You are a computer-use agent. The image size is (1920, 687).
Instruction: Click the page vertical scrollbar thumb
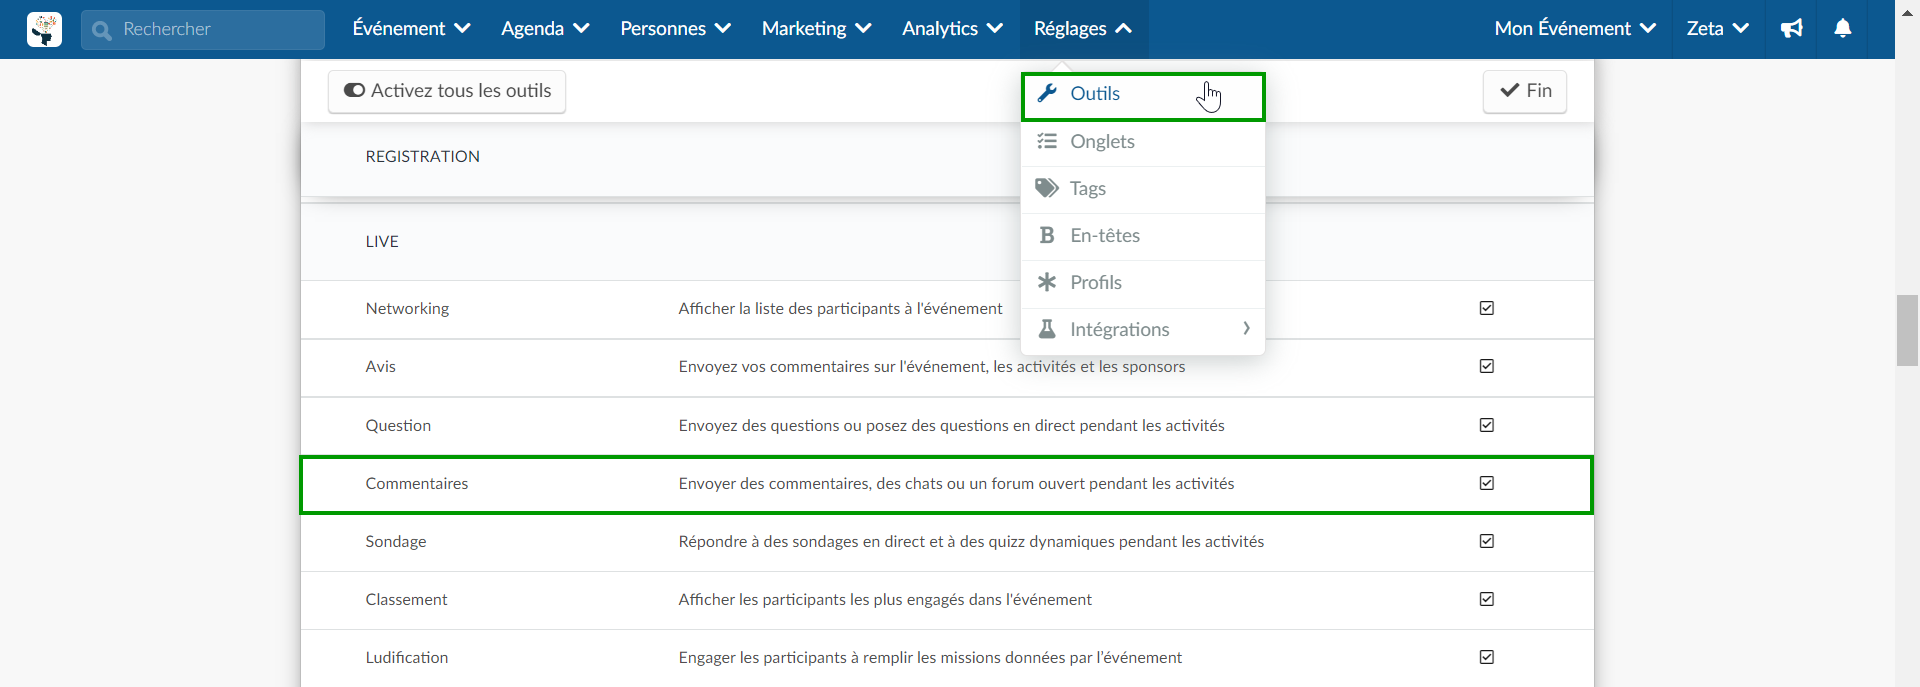click(1907, 330)
